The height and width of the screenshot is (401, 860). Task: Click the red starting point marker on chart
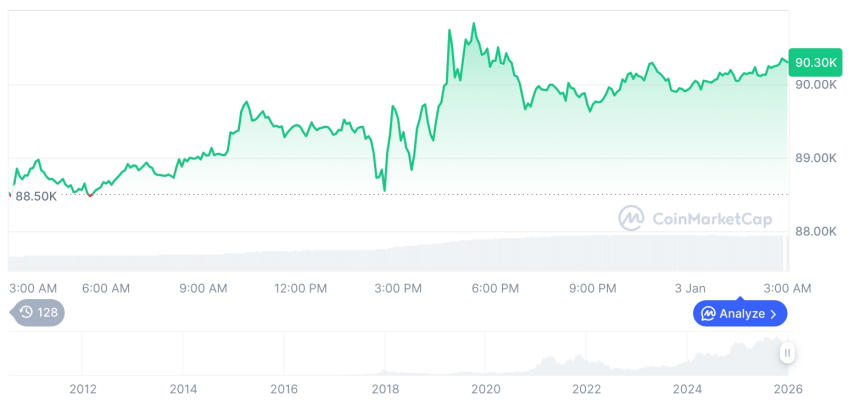click(x=90, y=194)
